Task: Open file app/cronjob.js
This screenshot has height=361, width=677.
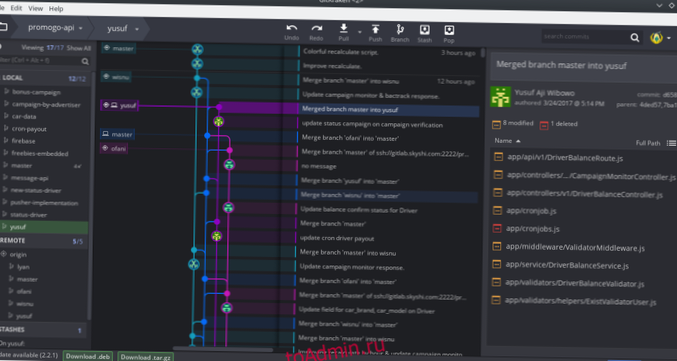Action: click(x=532, y=211)
